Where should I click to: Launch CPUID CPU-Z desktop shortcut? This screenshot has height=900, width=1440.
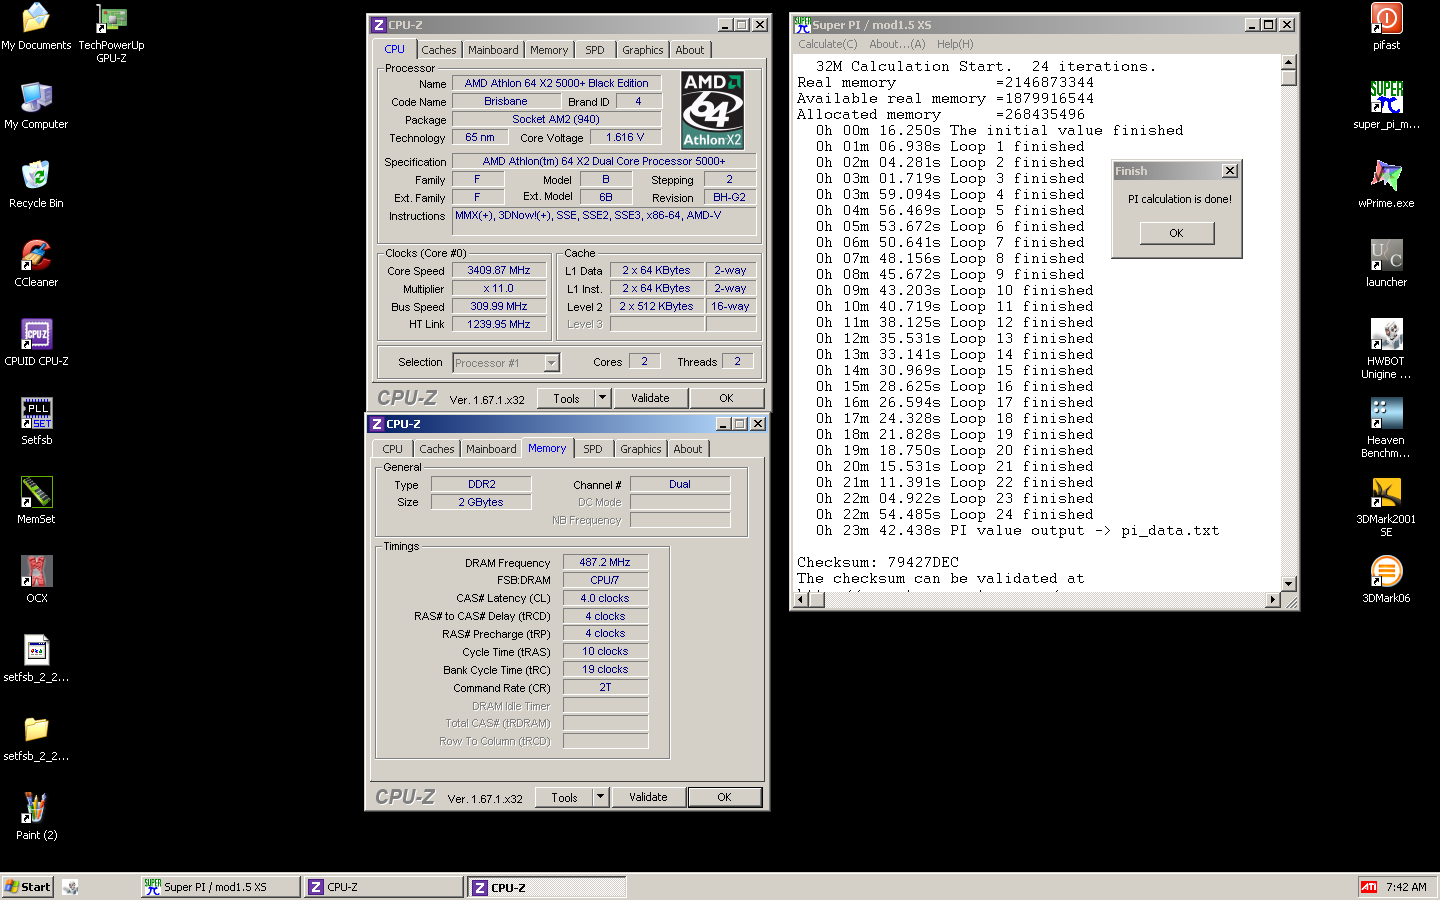(x=36, y=343)
